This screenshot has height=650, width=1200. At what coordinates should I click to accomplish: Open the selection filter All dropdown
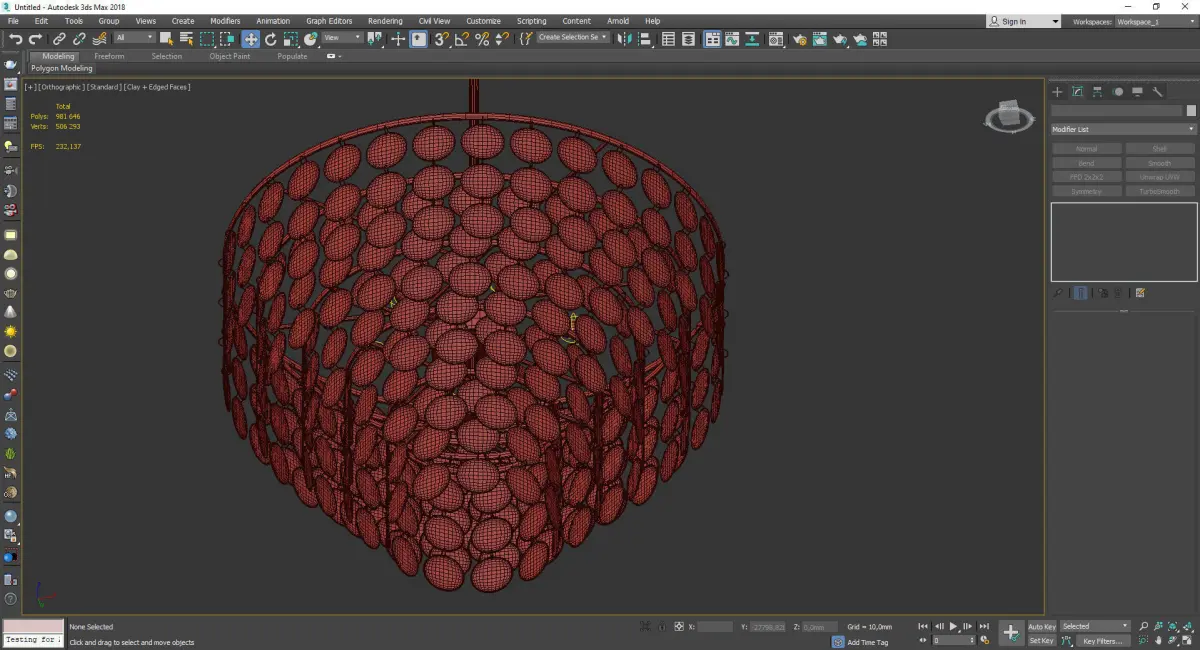[134, 38]
